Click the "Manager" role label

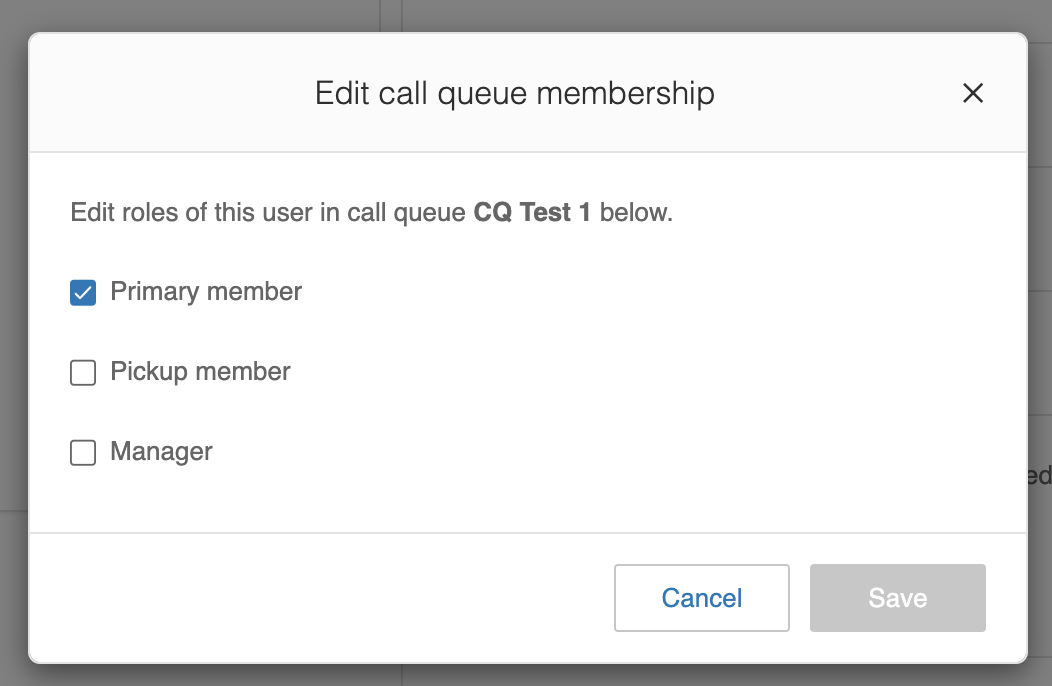161,451
